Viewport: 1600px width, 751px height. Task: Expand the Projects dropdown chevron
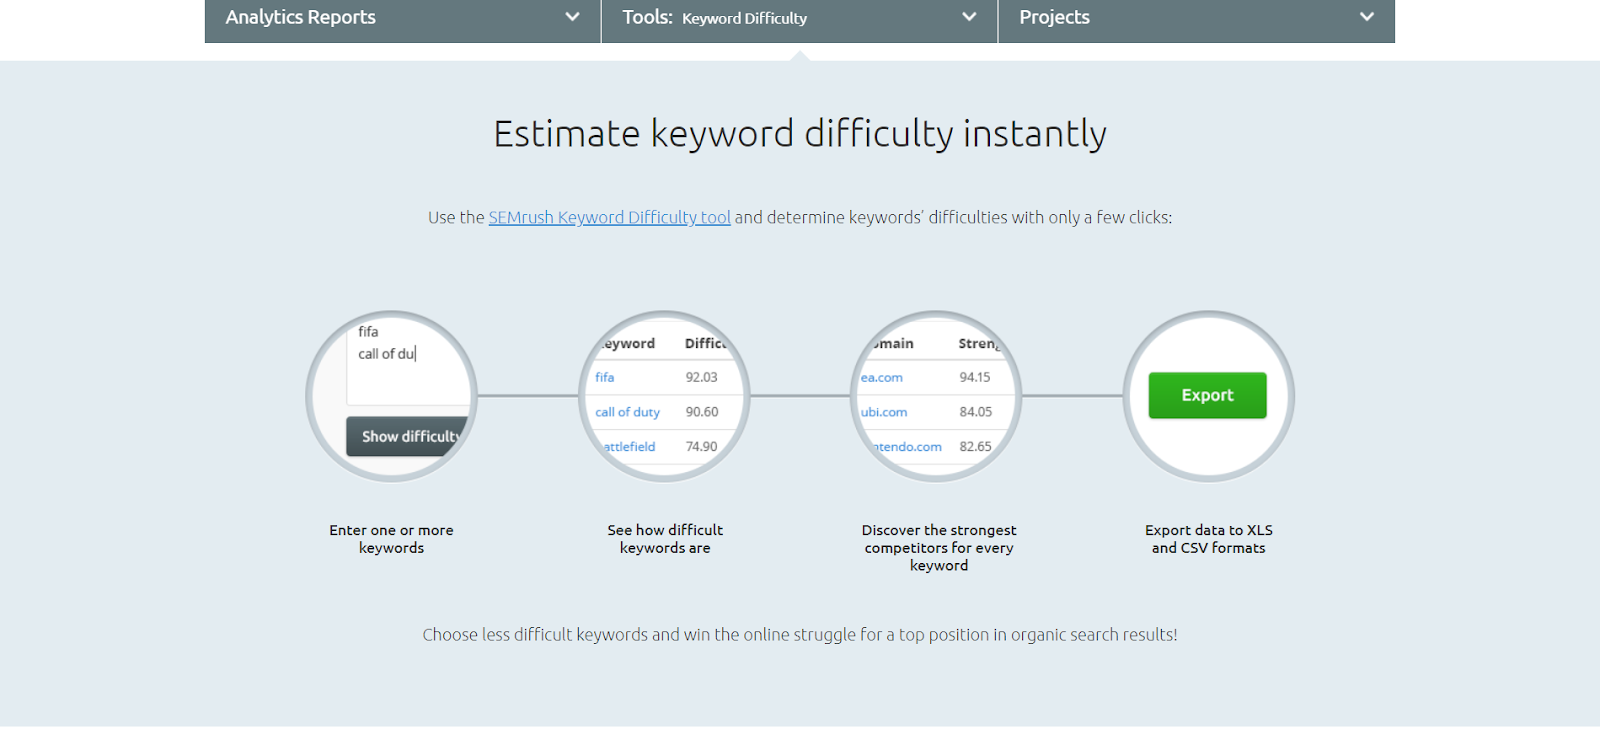(1367, 17)
